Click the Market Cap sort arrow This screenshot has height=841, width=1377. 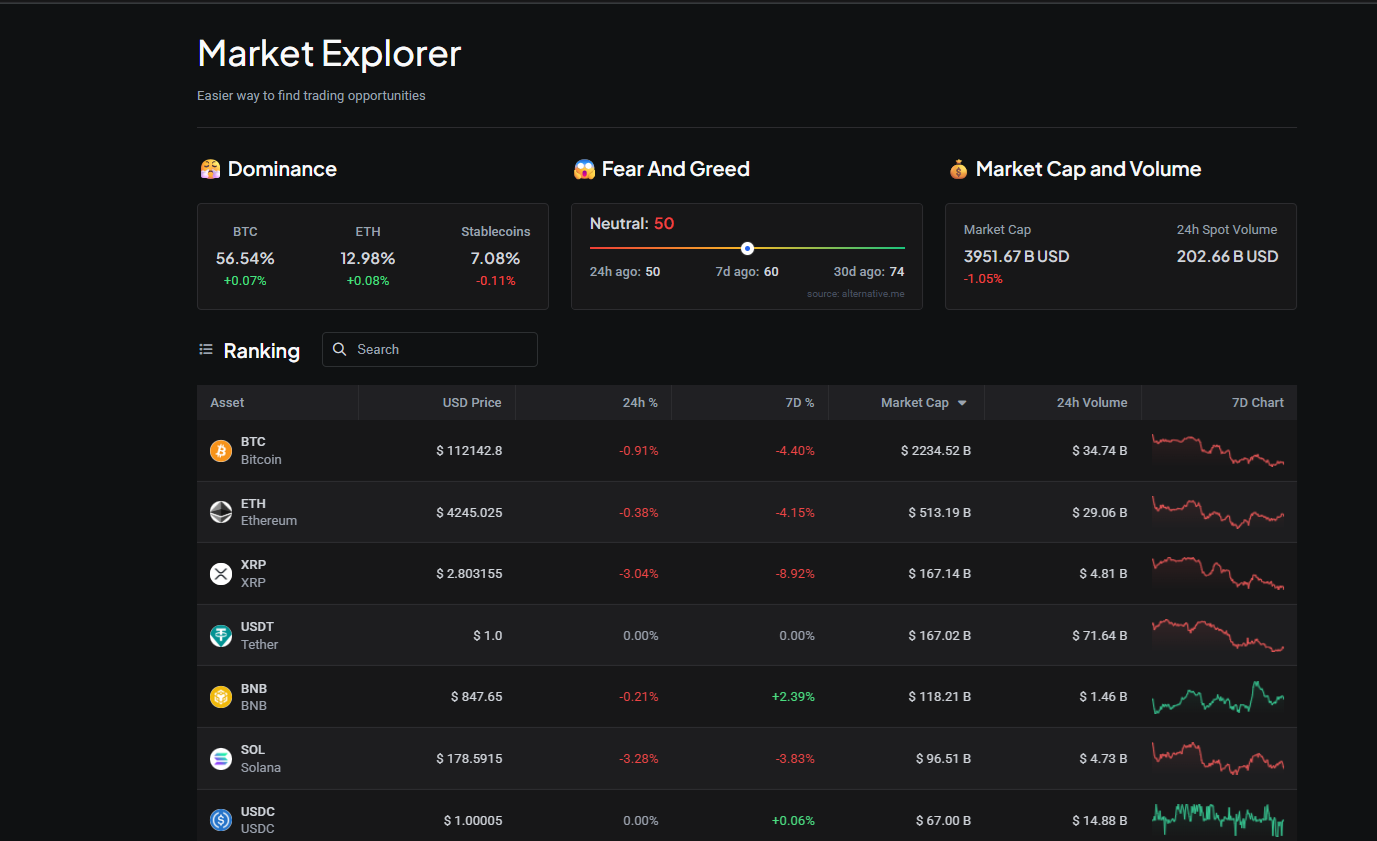pyautogui.click(x=962, y=403)
